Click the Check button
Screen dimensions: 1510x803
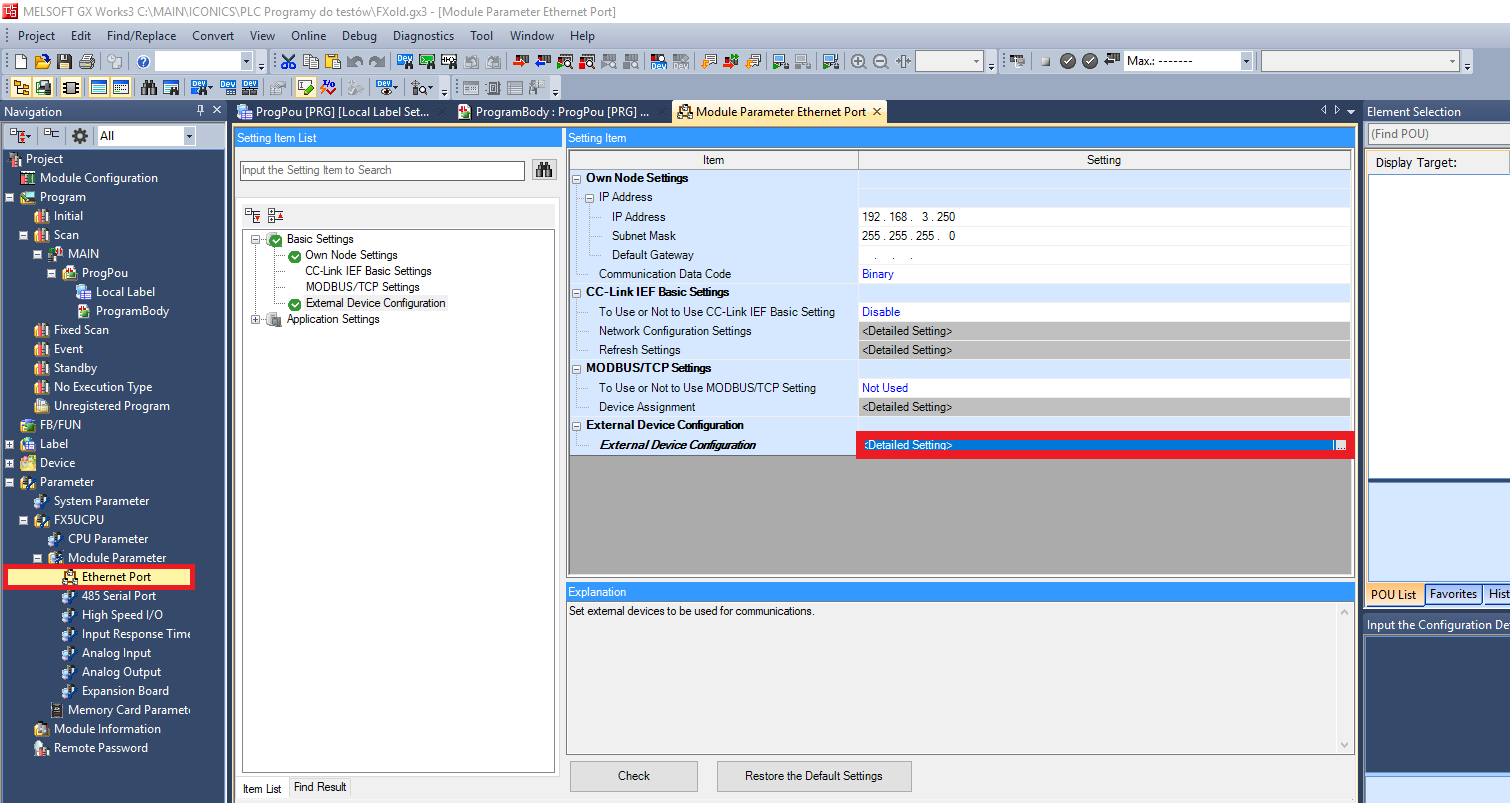pyautogui.click(x=634, y=776)
